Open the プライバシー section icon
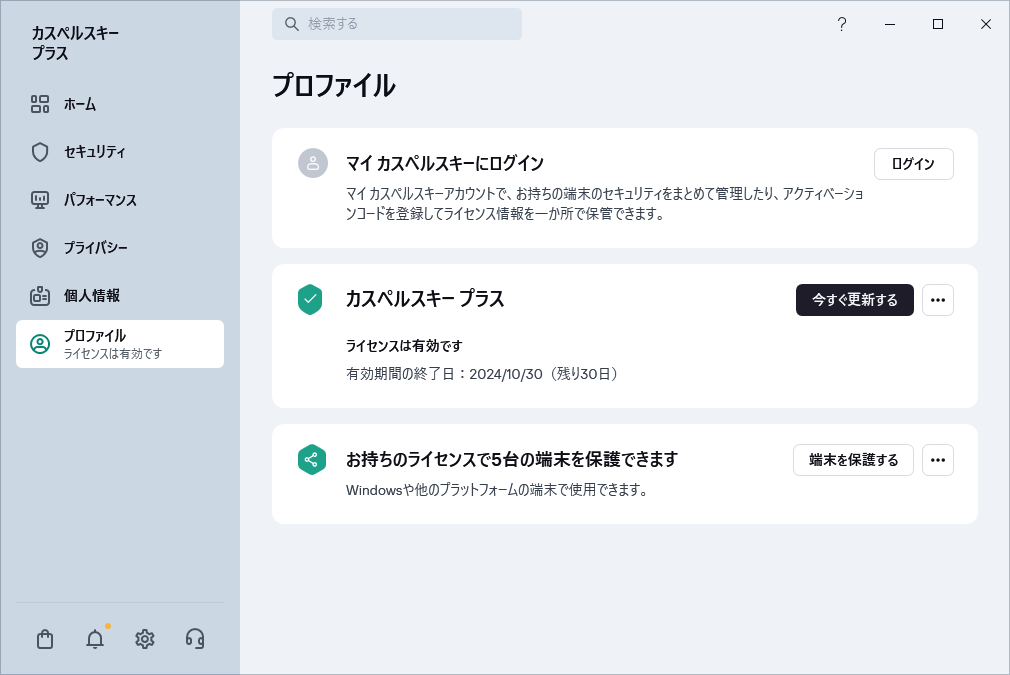This screenshot has width=1010, height=675. [x=40, y=248]
